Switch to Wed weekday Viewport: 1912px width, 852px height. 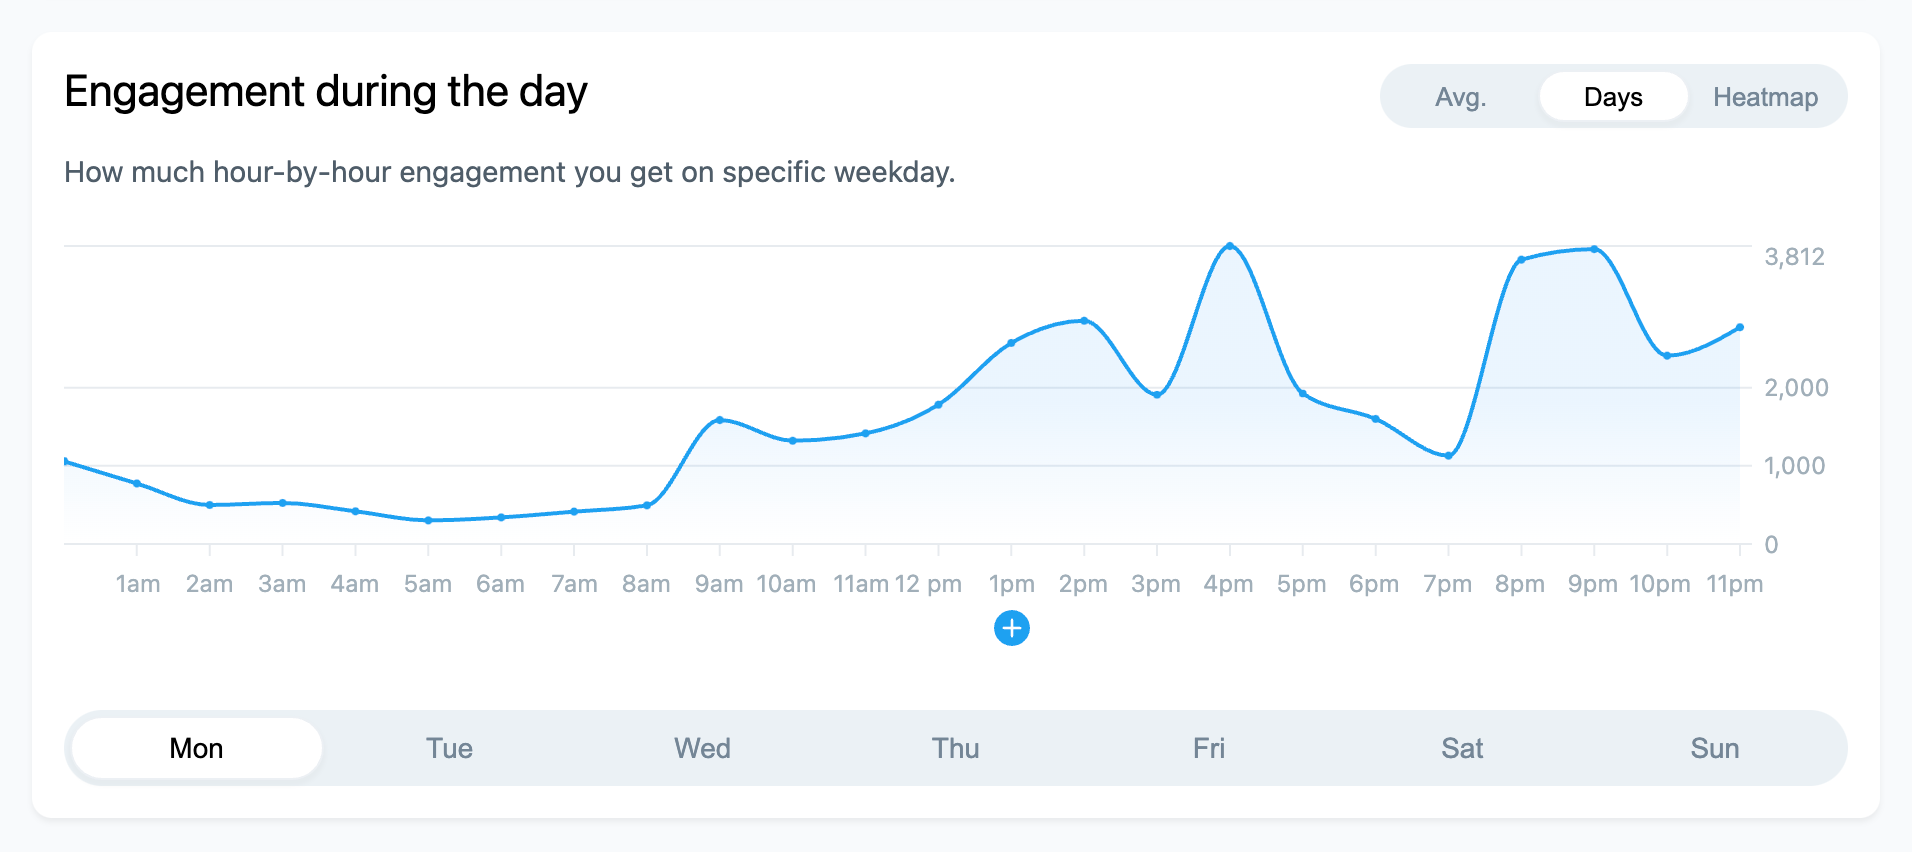click(702, 748)
